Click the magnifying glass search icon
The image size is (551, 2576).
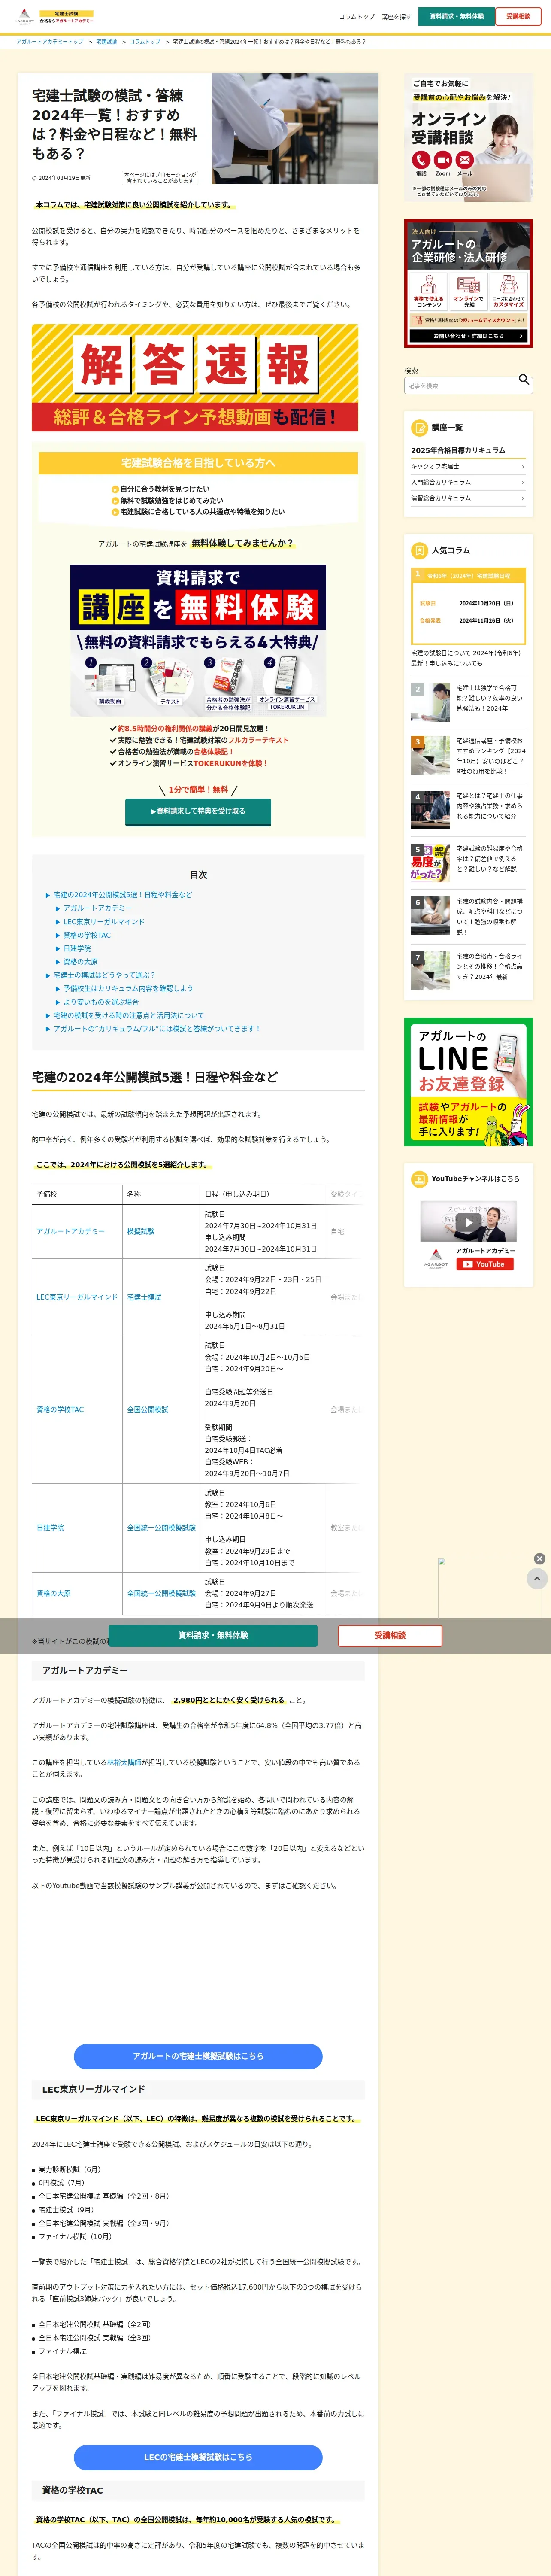coord(524,380)
